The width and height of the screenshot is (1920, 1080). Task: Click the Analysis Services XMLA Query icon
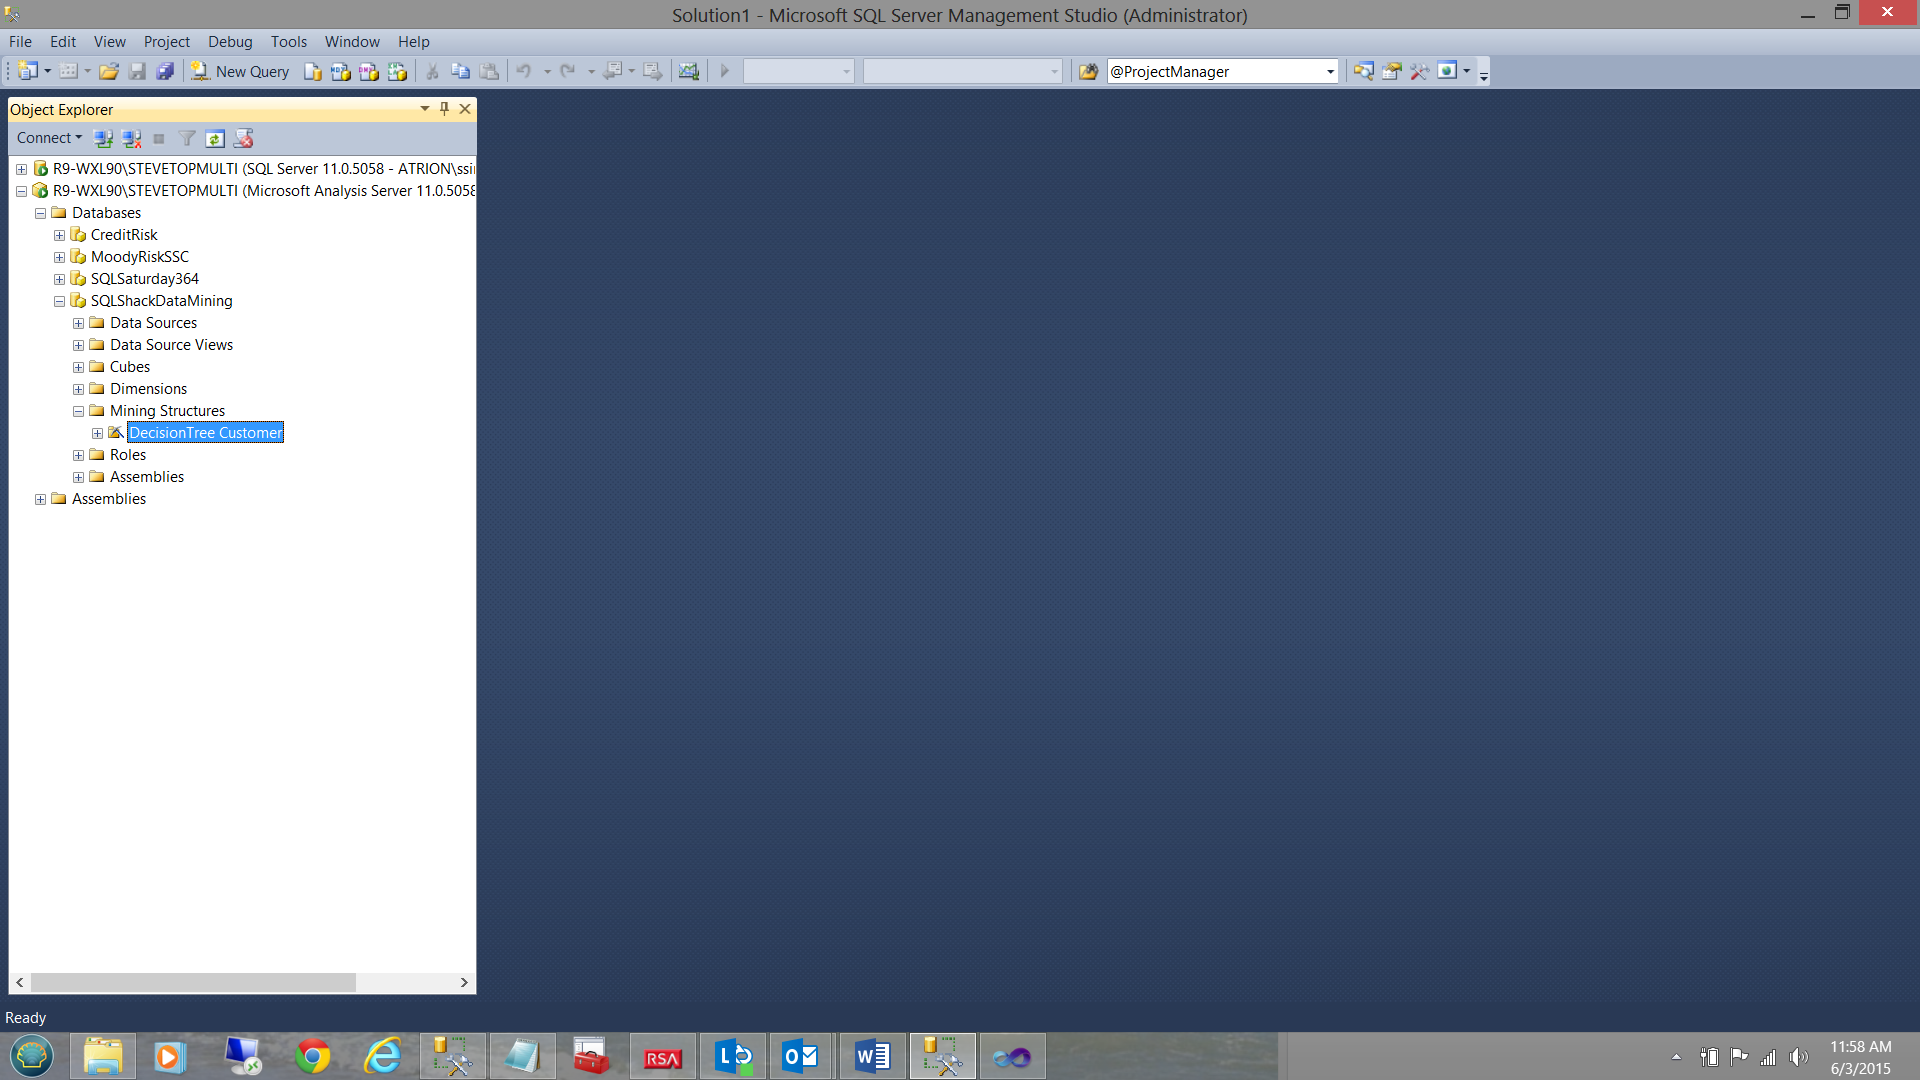pyautogui.click(x=397, y=71)
